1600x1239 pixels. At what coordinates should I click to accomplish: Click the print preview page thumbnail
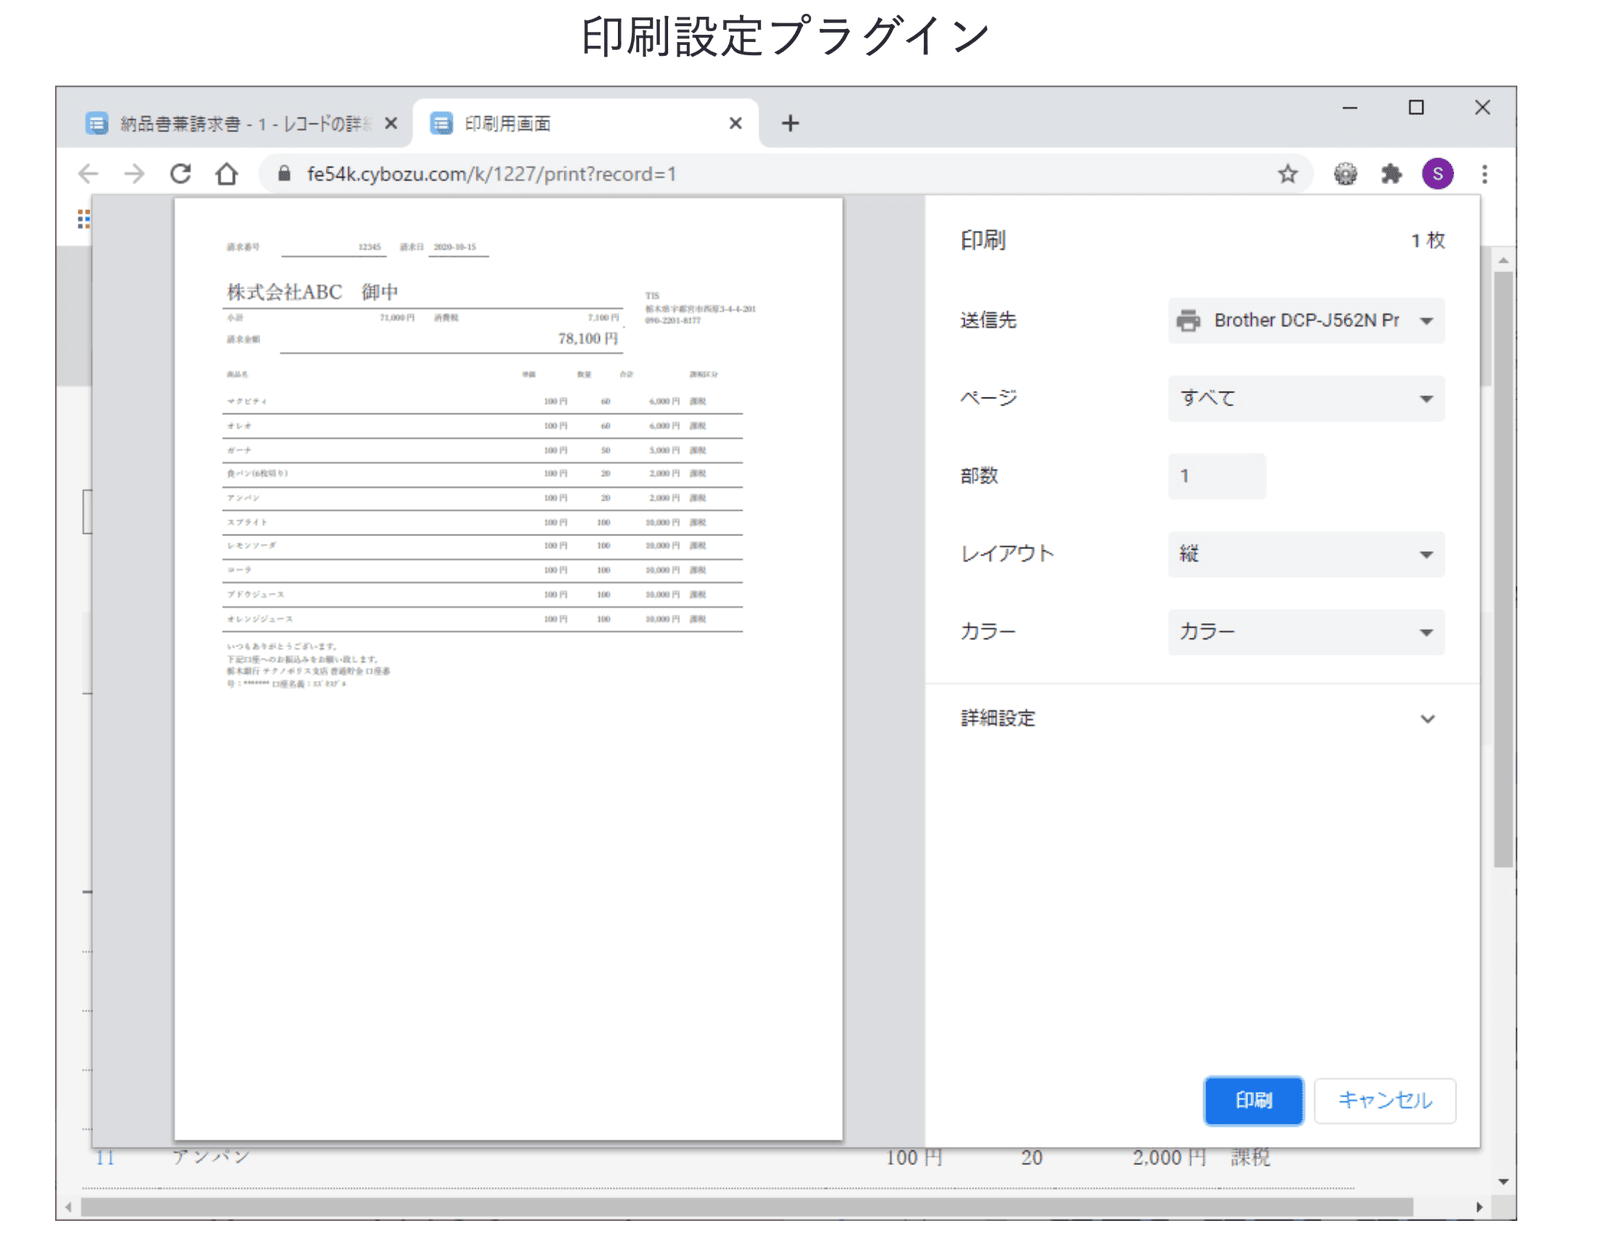pyautogui.click(x=508, y=668)
